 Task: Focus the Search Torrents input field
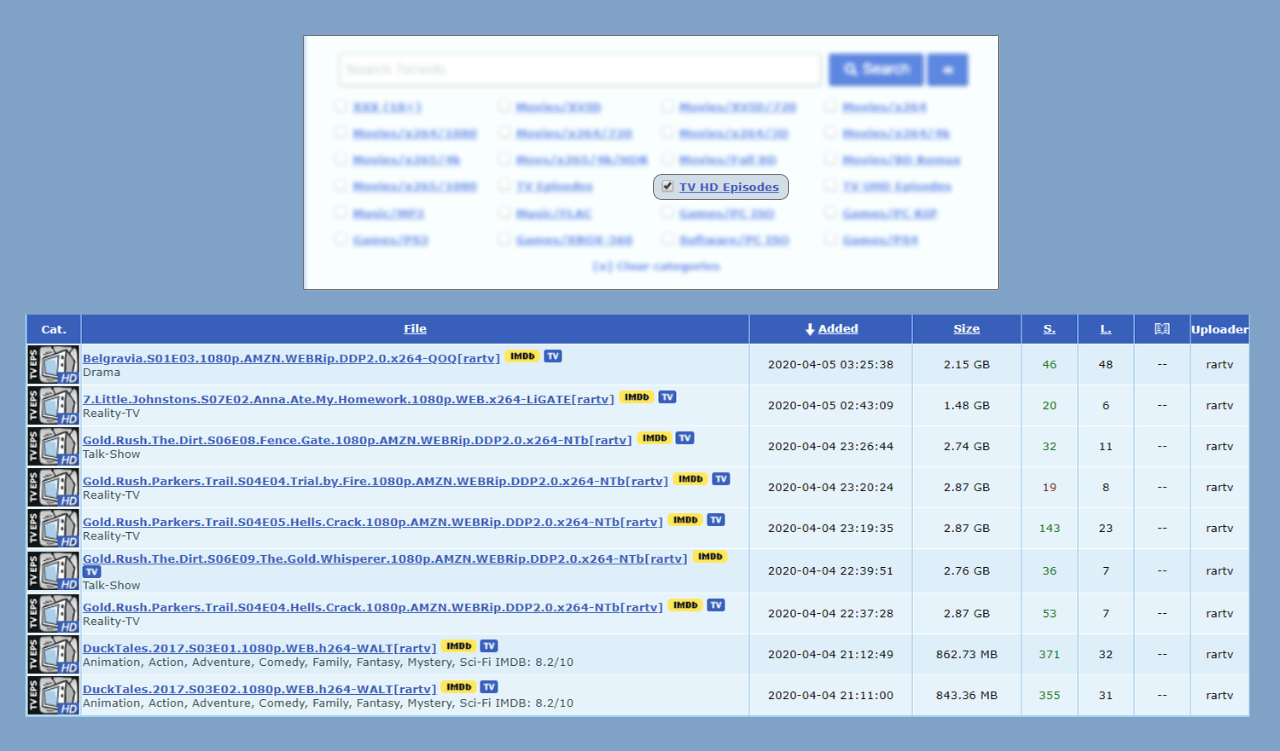[580, 70]
